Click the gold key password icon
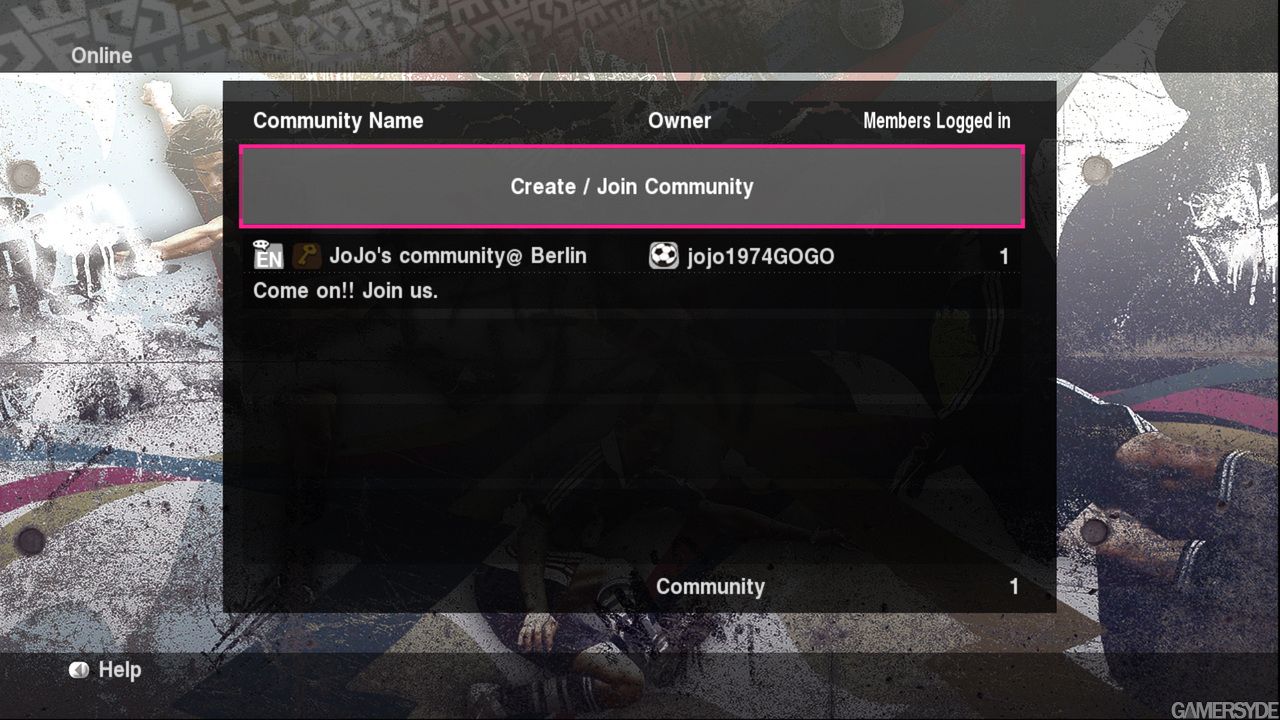This screenshot has height=720, width=1280. pos(307,256)
